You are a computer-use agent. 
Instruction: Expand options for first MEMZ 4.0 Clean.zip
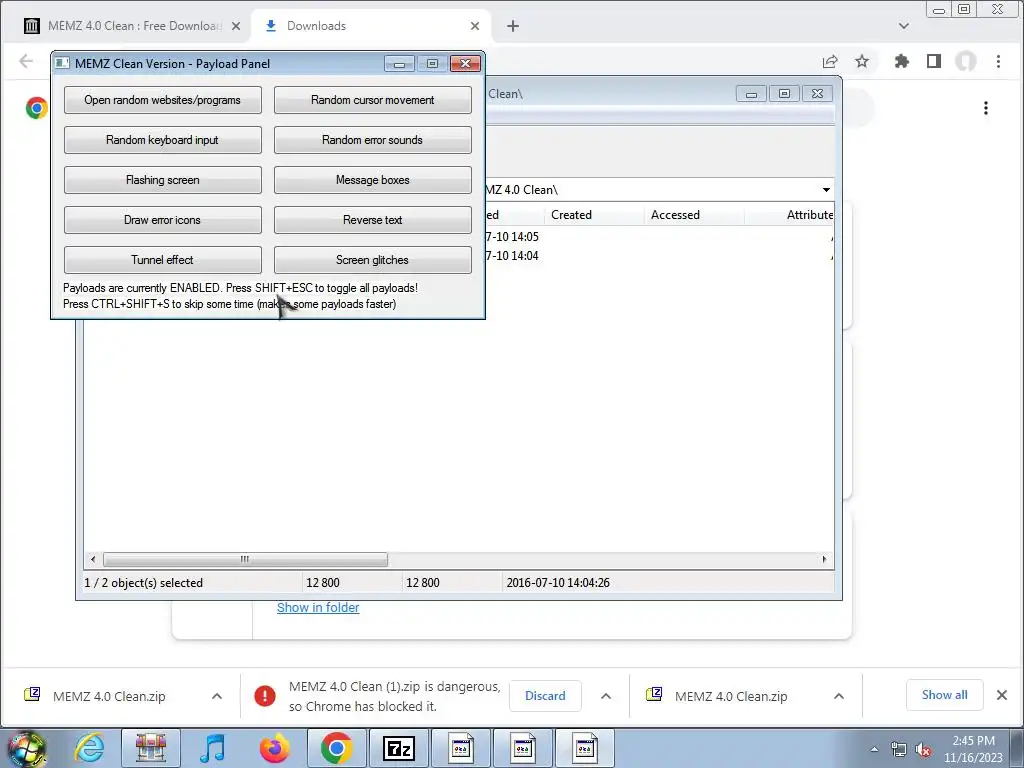(217, 696)
